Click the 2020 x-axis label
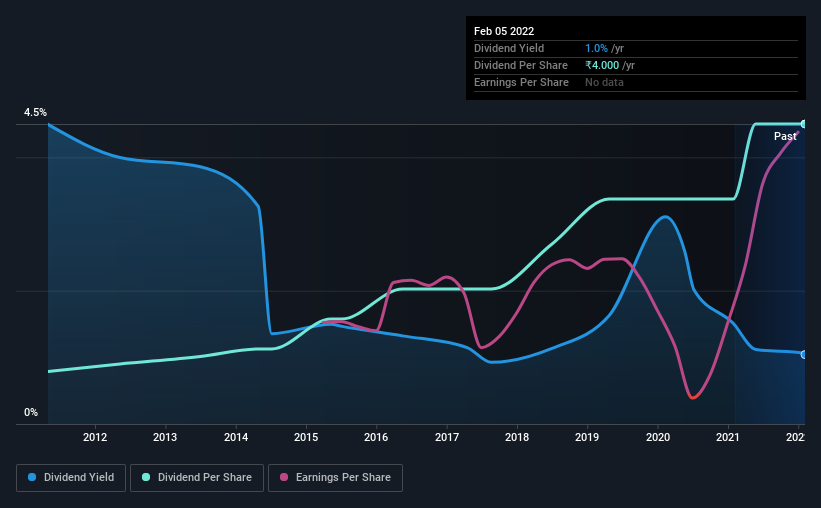The image size is (821, 508). [x=658, y=437]
